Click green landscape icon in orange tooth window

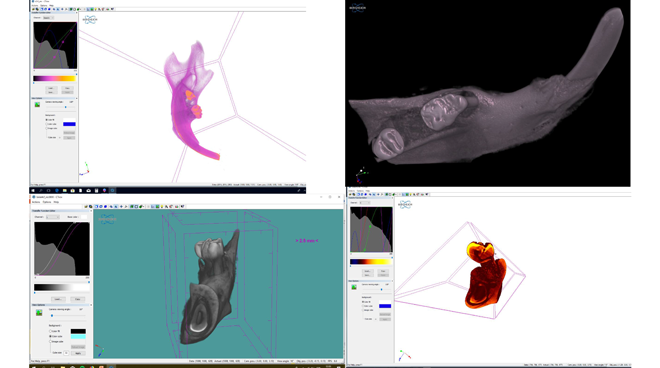point(354,287)
